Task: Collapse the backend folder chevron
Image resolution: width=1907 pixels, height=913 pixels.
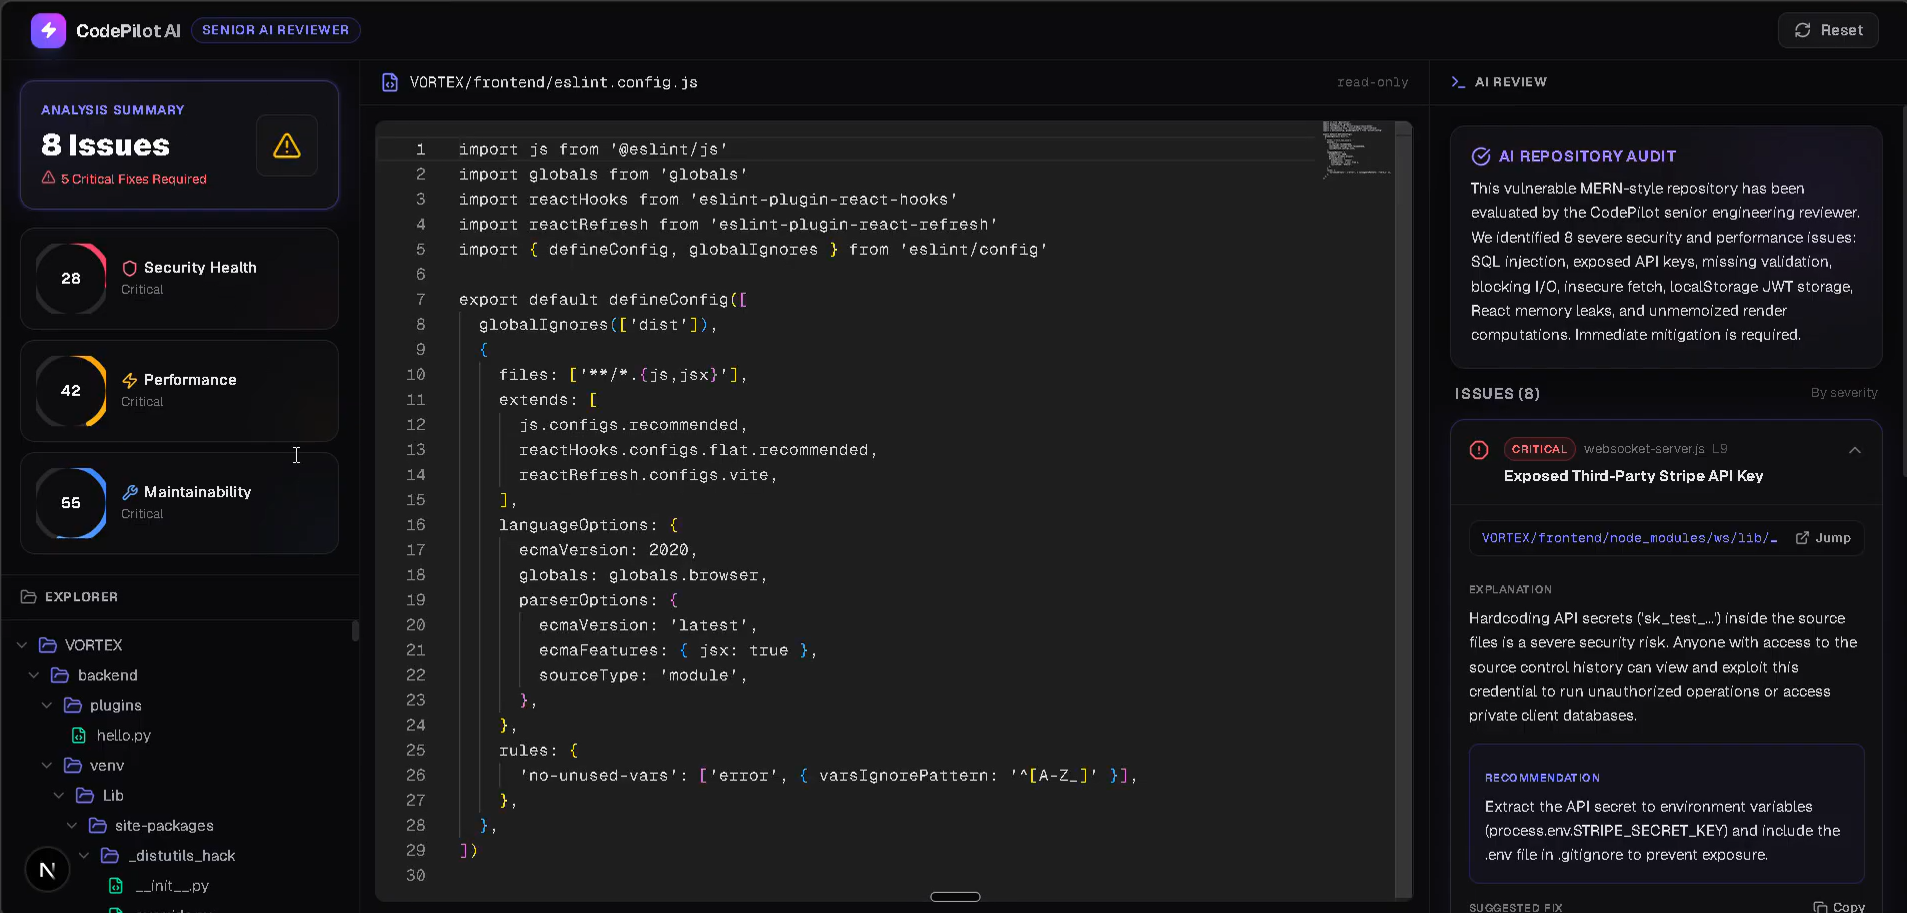Action: click(34, 675)
